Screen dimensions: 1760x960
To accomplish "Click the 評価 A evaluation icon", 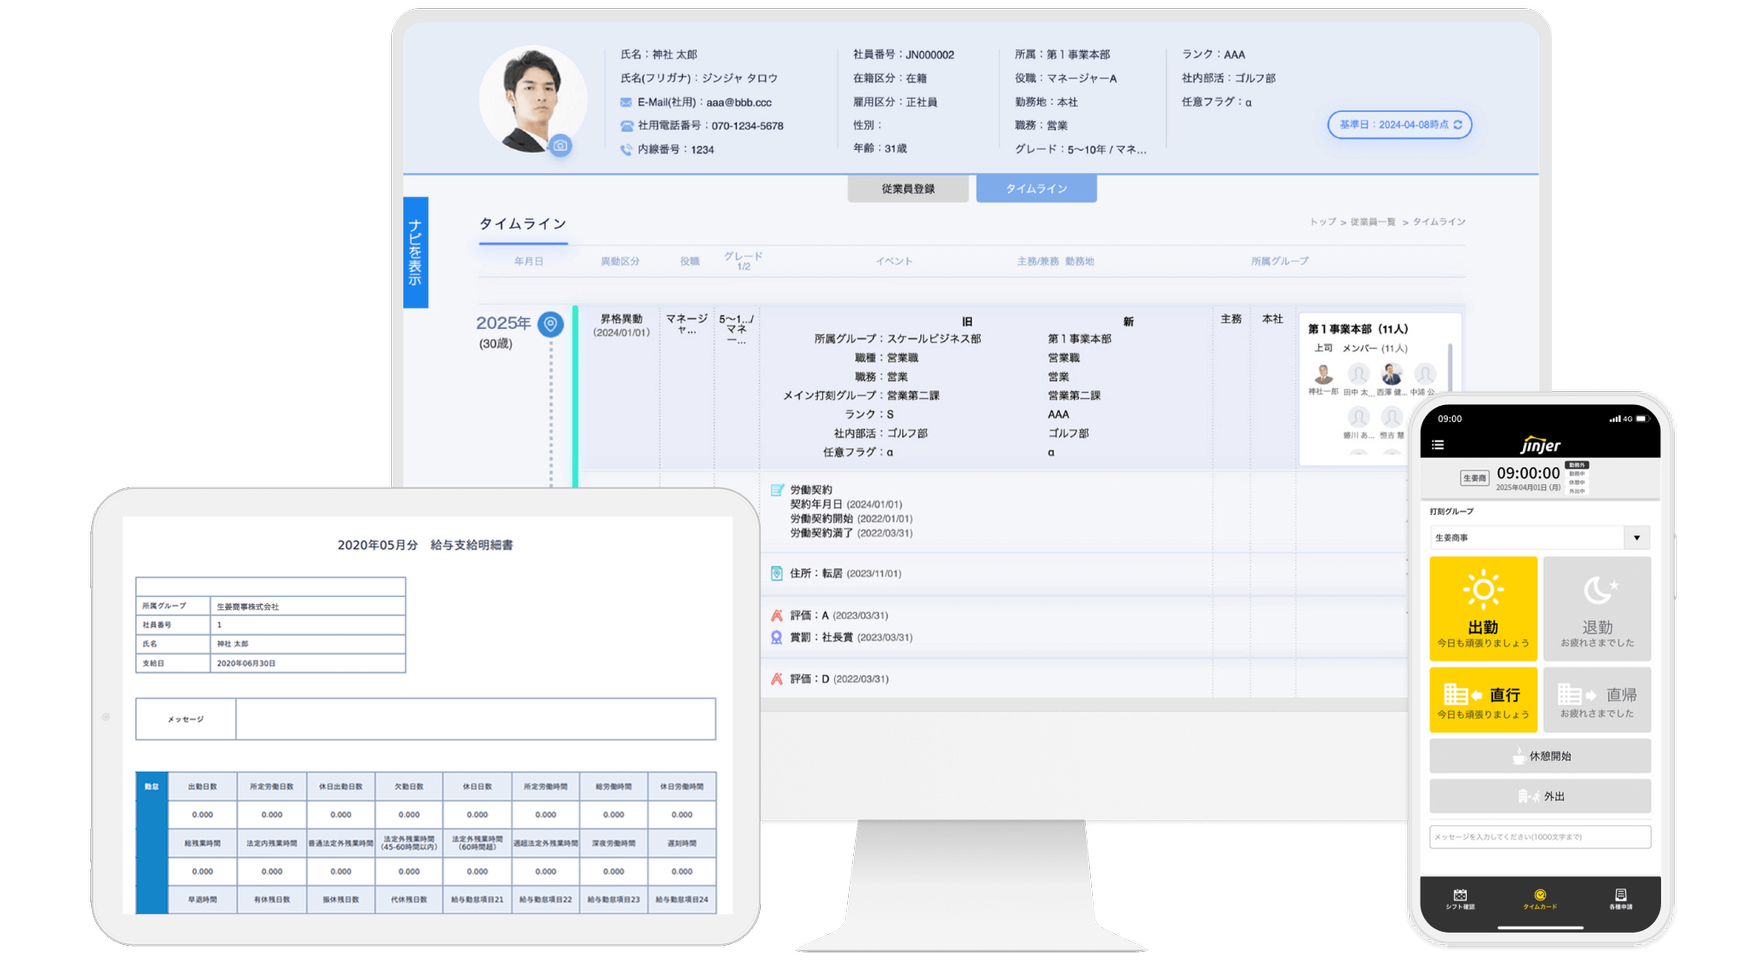I will (777, 615).
